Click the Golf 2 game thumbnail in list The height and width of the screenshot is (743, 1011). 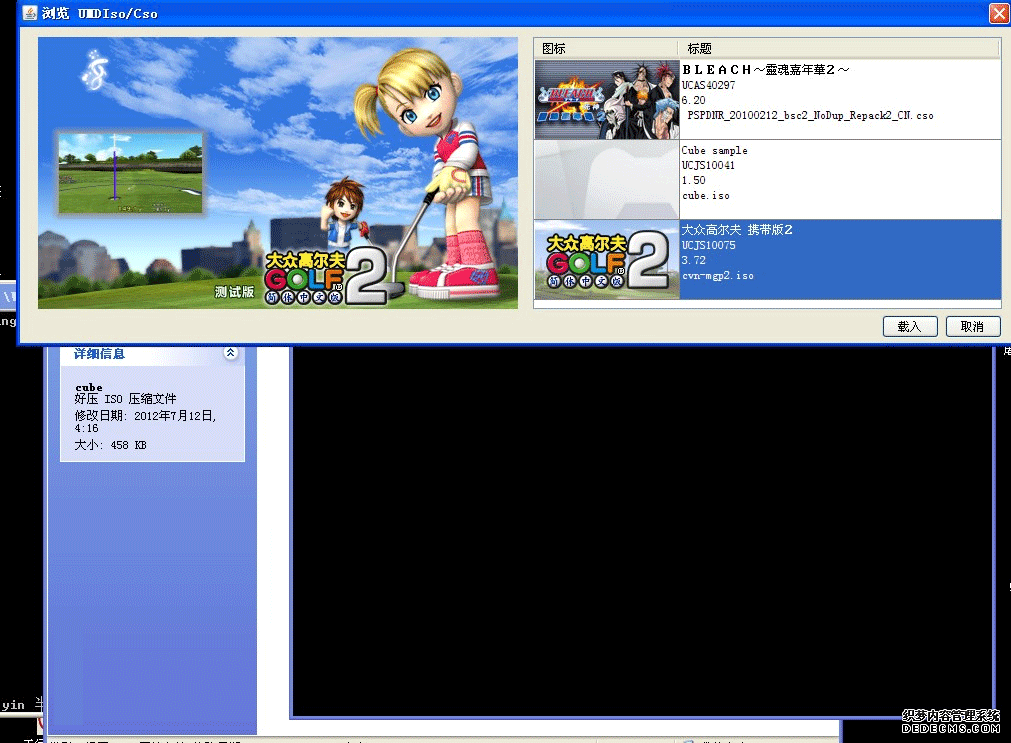606,259
